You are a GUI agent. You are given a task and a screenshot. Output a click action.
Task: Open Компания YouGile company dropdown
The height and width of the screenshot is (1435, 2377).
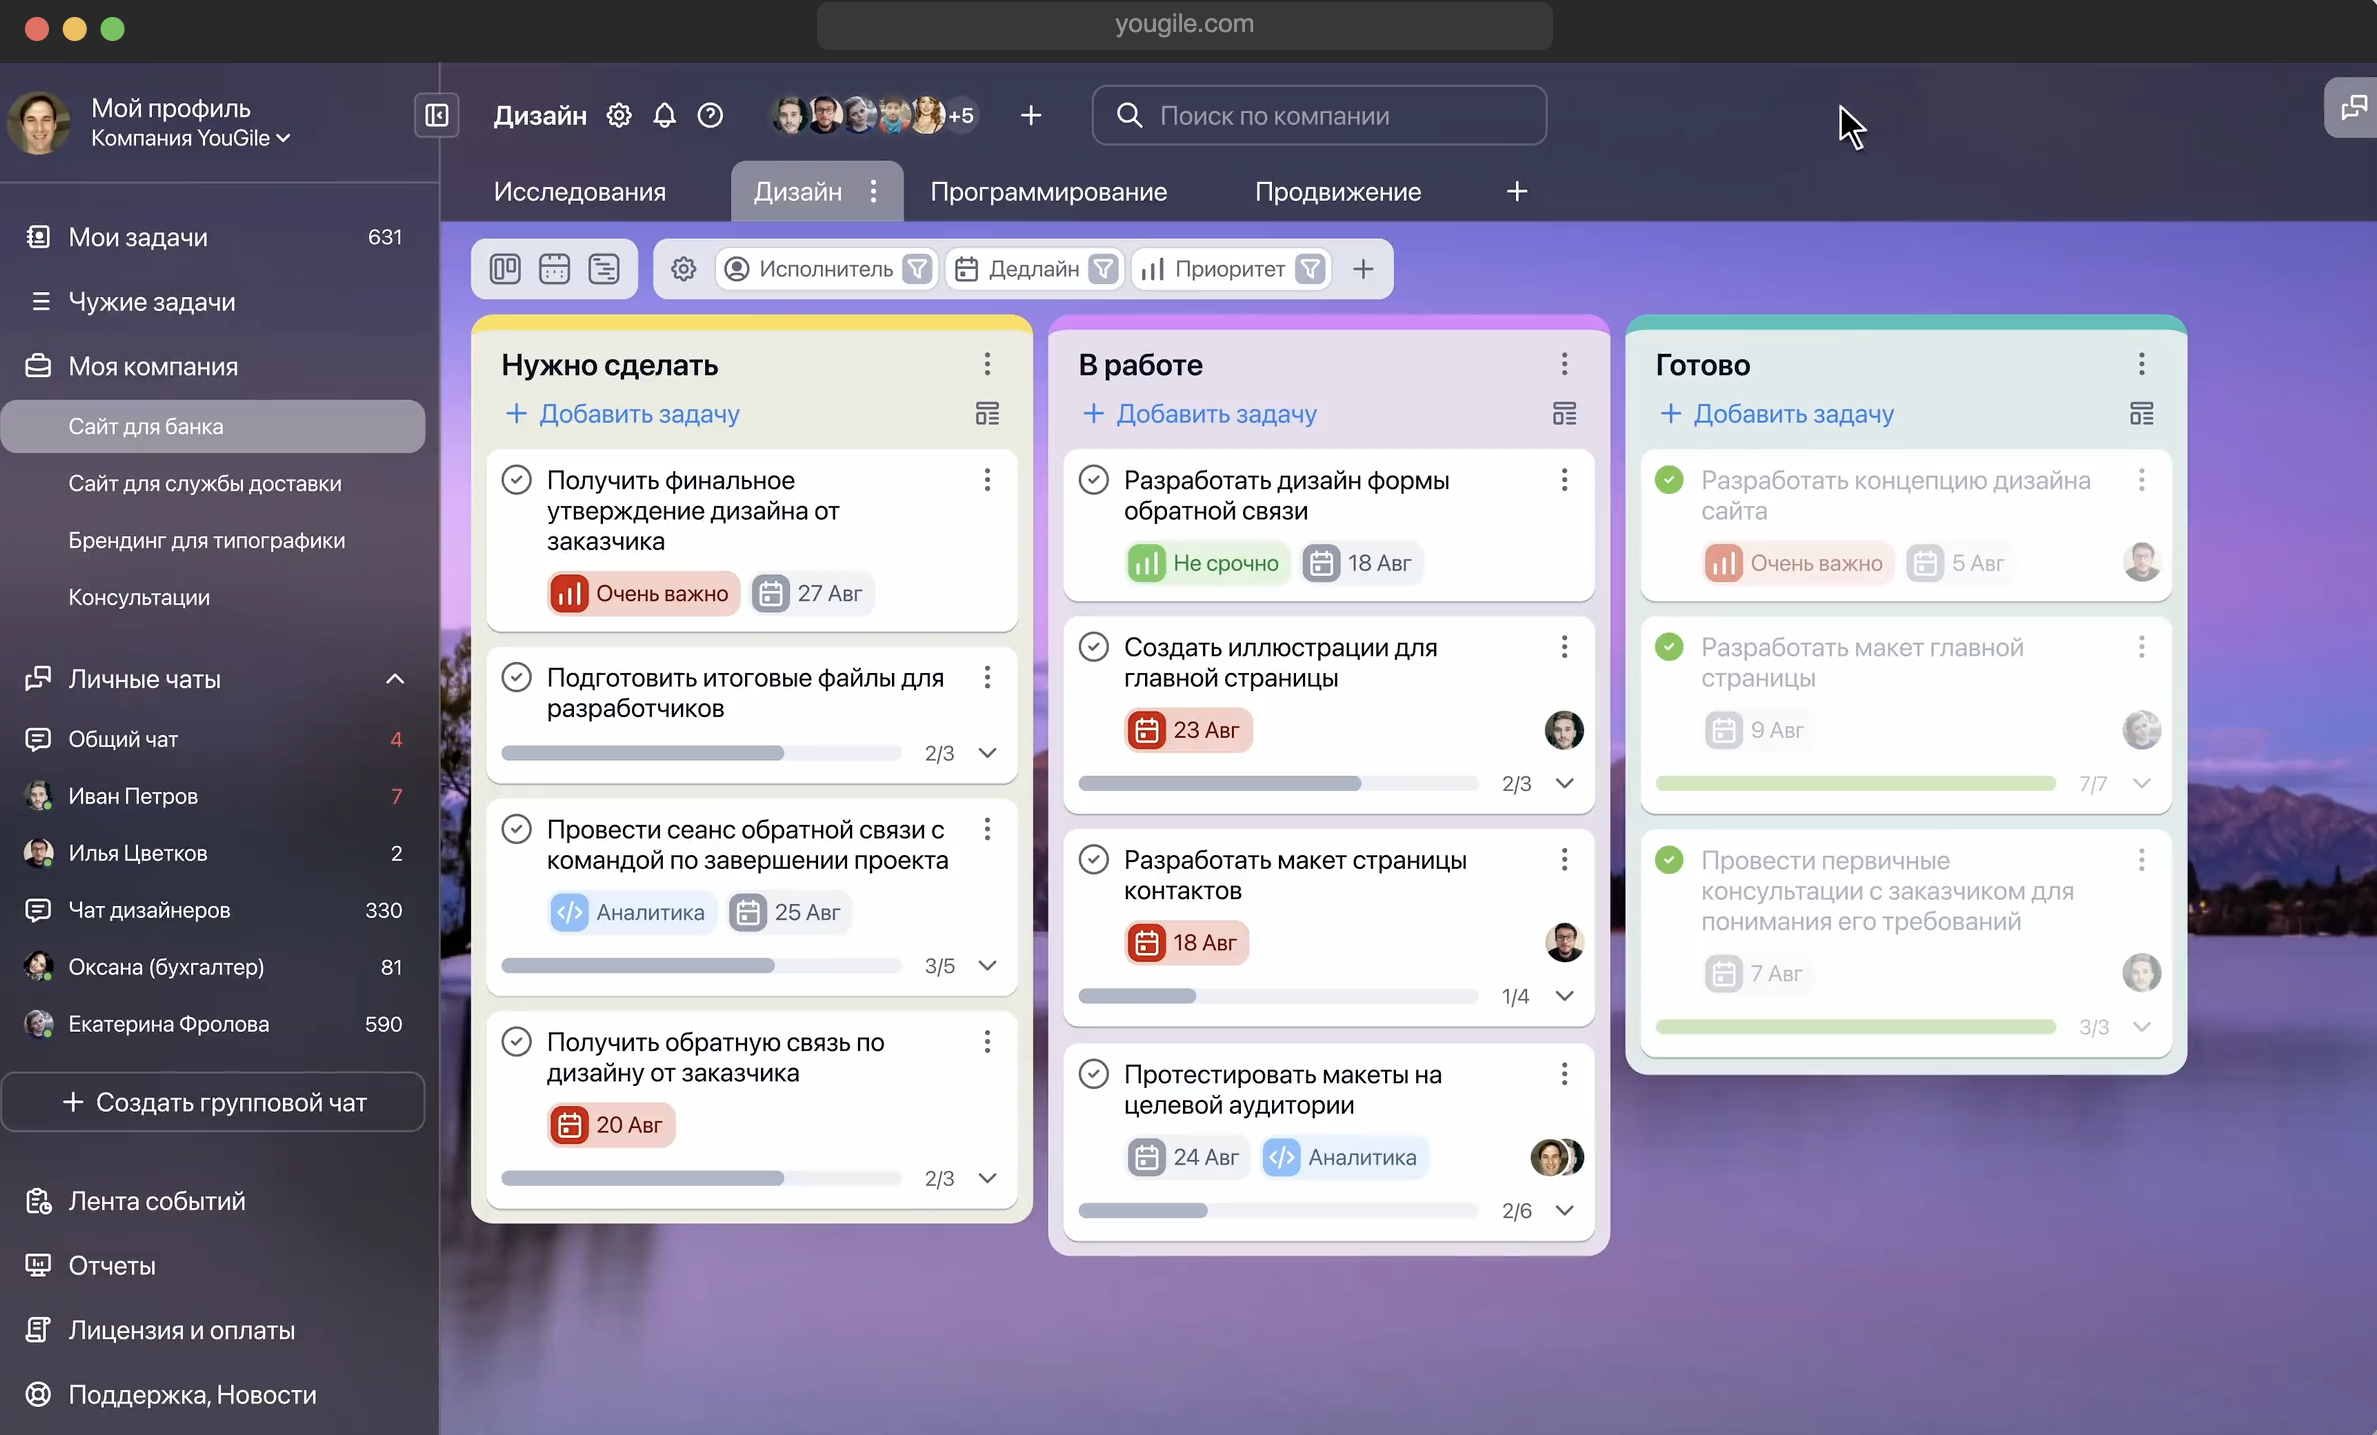(190, 139)
